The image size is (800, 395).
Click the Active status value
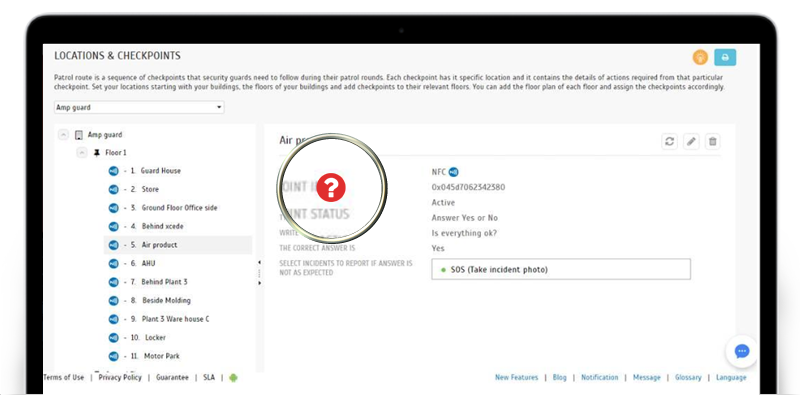click(x=443, y=203)
